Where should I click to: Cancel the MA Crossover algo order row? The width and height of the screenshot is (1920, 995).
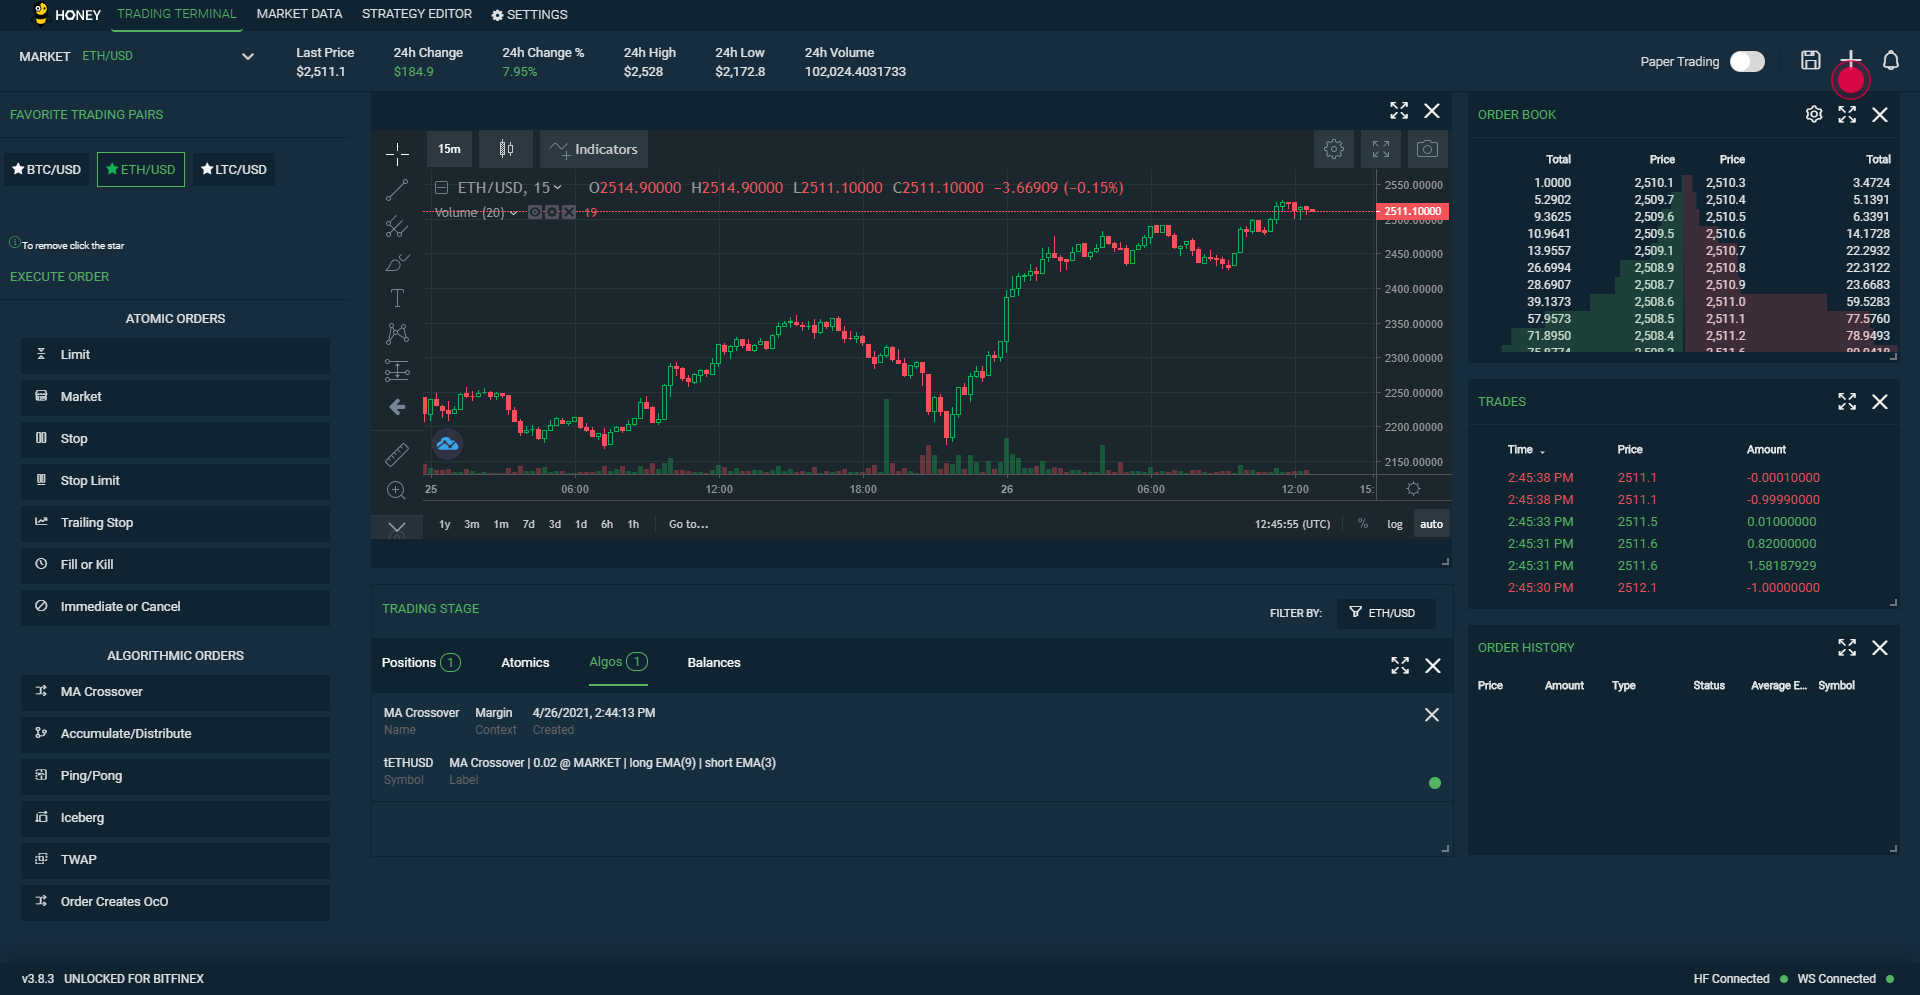(x=1432, y=715)
